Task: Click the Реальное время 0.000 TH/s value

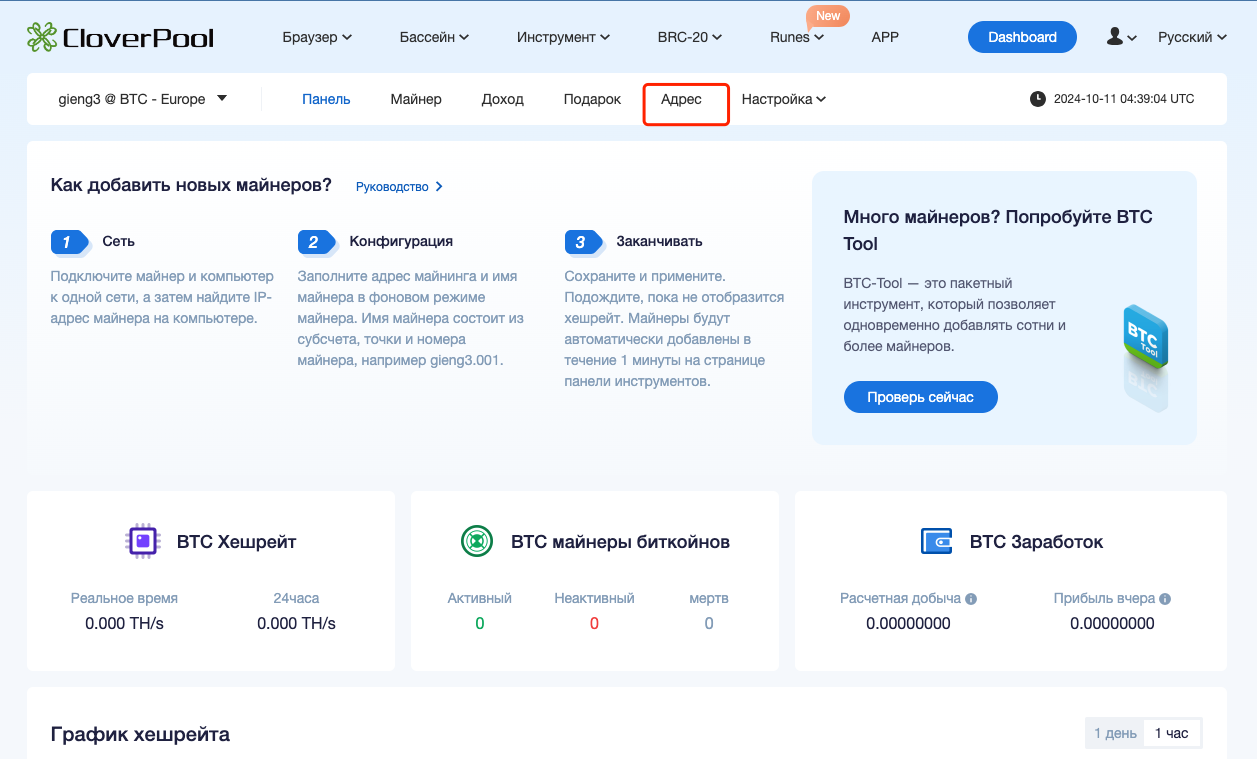Action: [124, 623]
